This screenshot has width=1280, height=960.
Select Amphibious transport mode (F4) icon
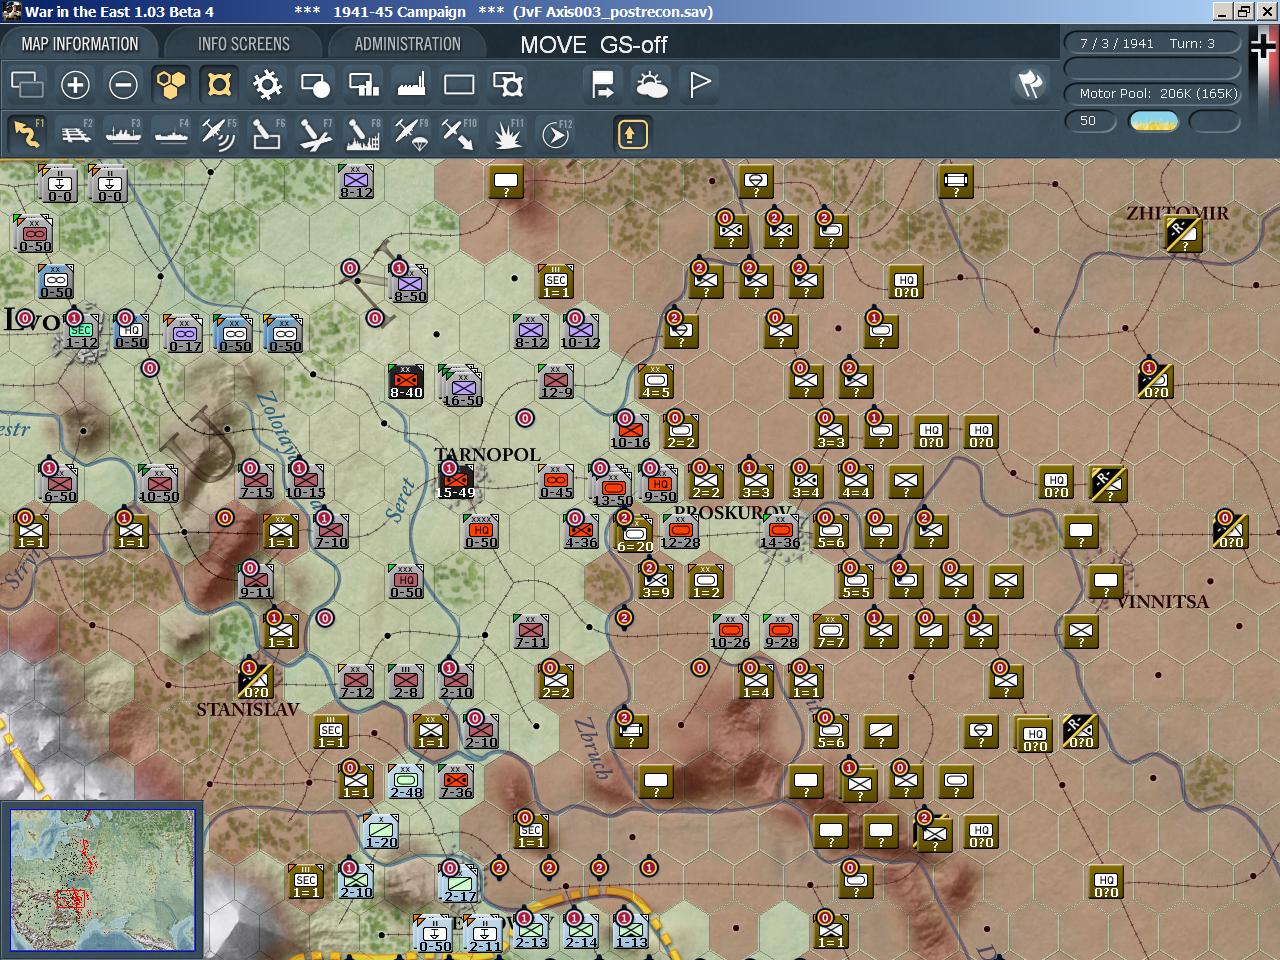pos(171,134)
